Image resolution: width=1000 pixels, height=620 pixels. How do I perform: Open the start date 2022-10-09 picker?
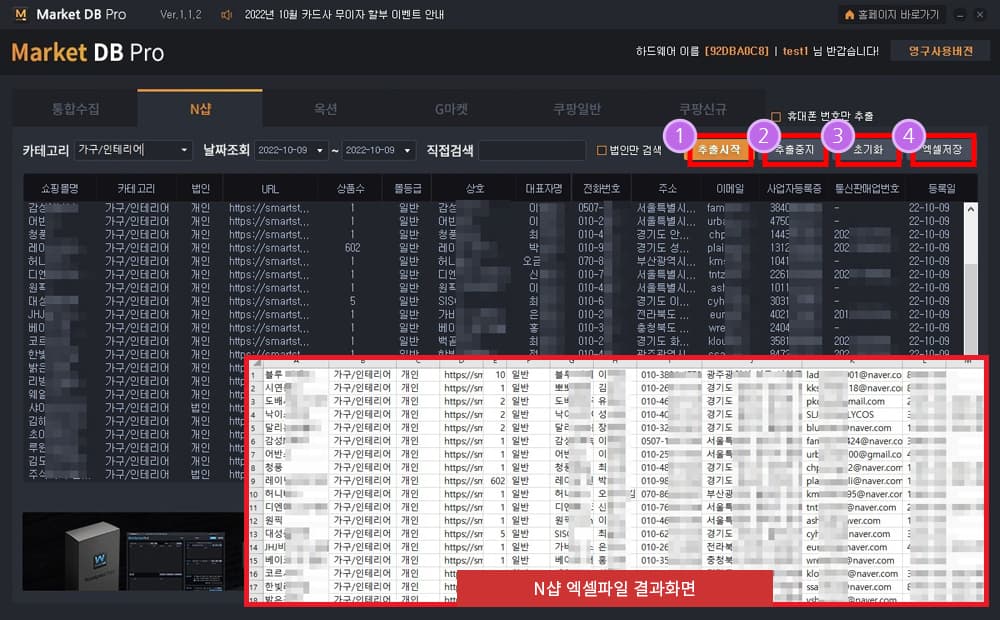[291, 150]
